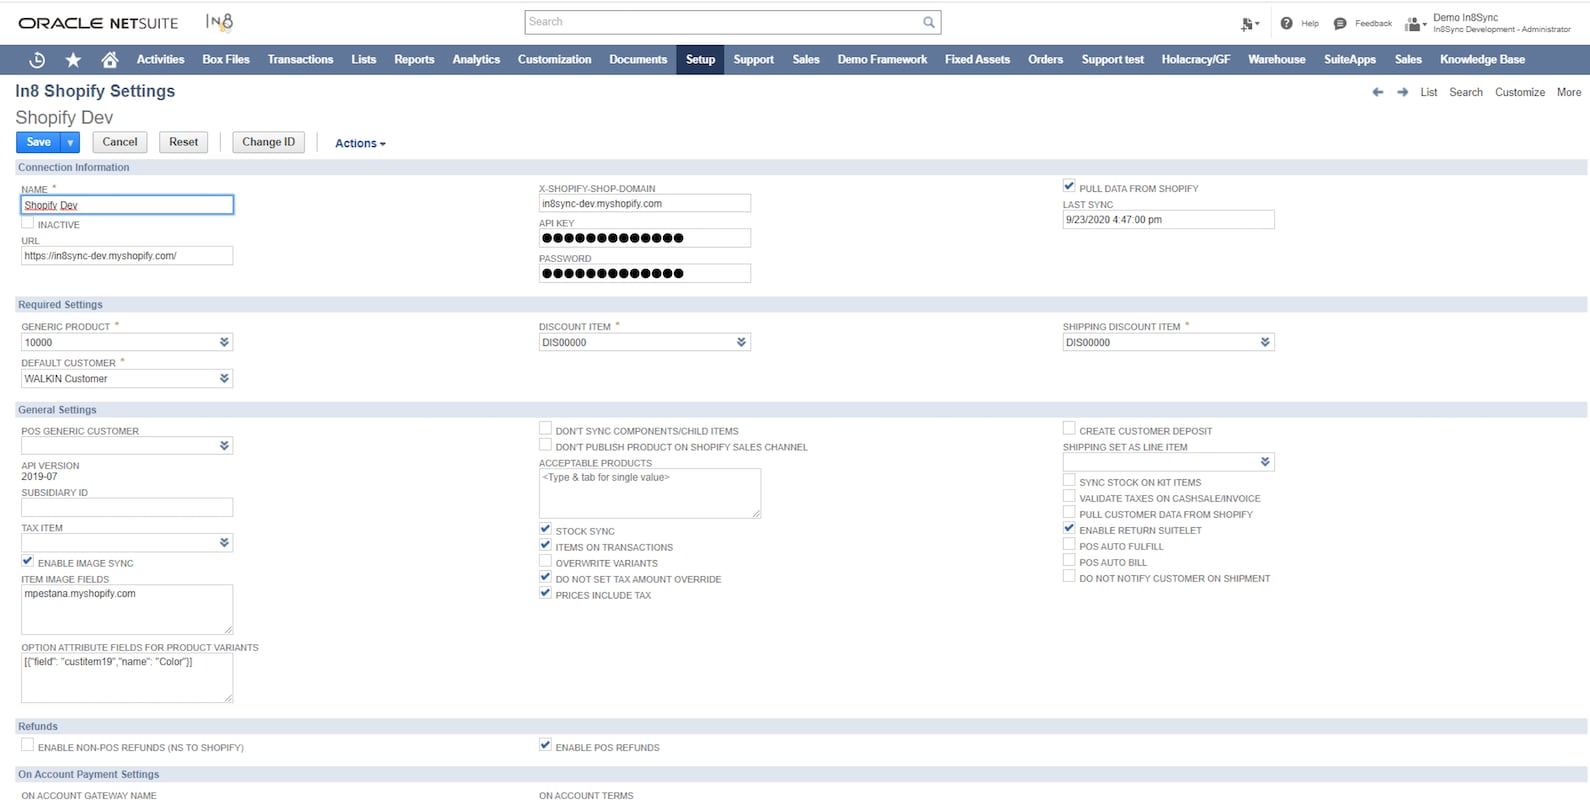Image resolution: width=1590 pixels, height=800 pixels.
Task: Click the Last Sync date field
Action: [x=1169, y=220]
